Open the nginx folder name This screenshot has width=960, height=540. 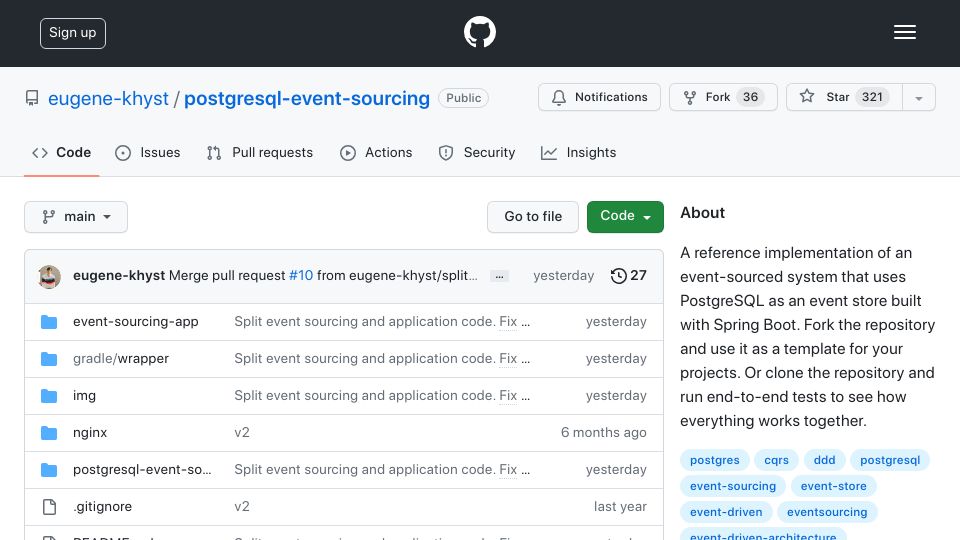click(90, 432)
